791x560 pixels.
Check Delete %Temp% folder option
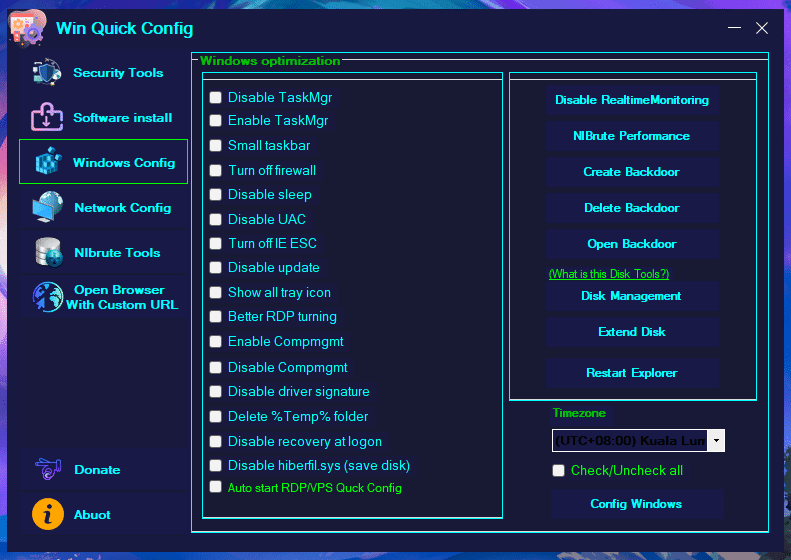215,416
